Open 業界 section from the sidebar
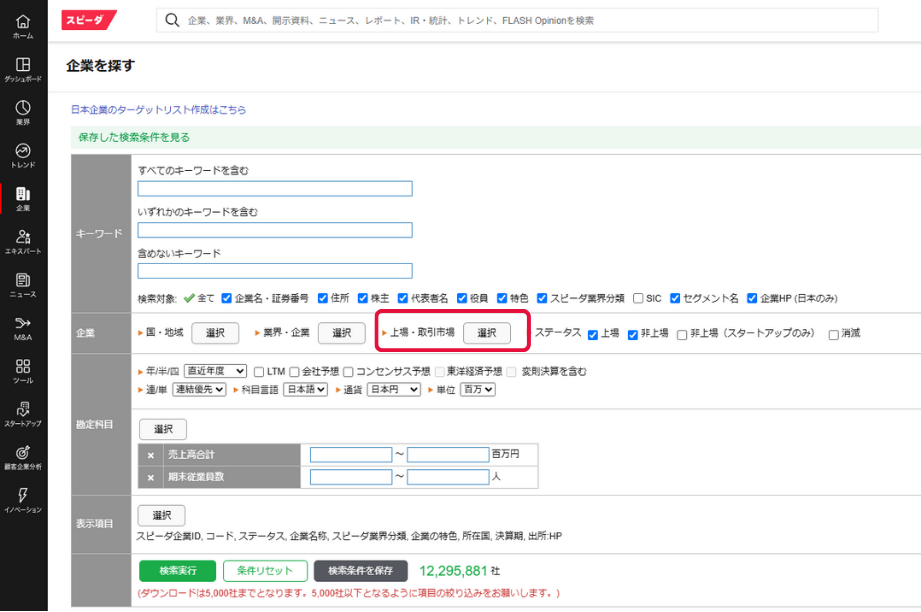 pyautogui.click(x=22, y=115)
